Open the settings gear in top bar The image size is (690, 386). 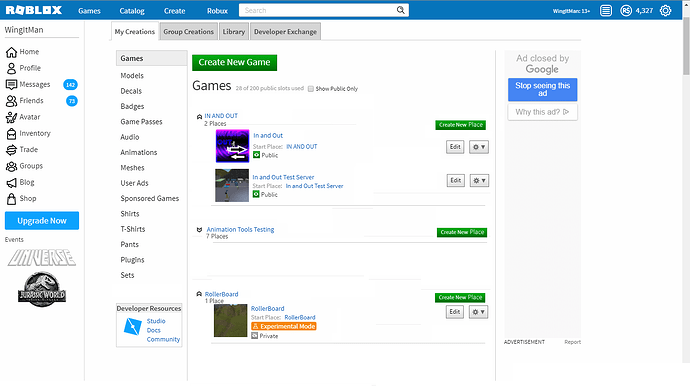point(665,11)
